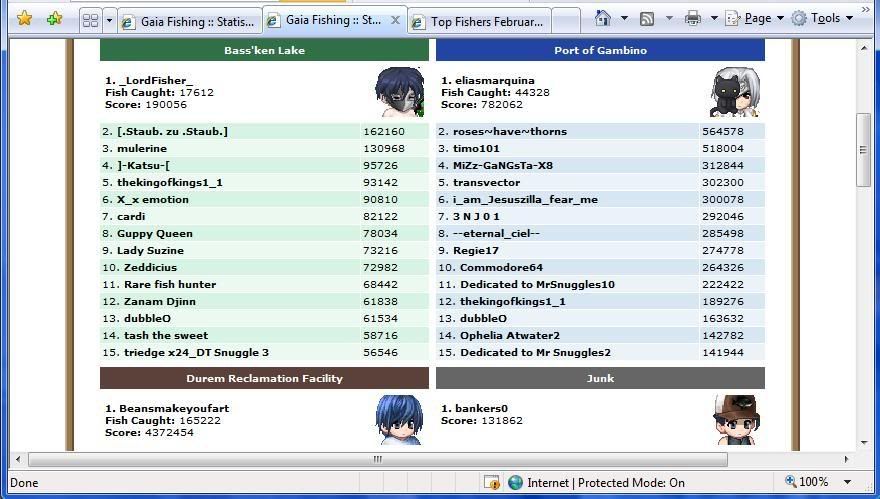The height and width of the screenshot is (499, 880).
Task: Select user Zanam Djinn
Action: click(x=159, y=301)
